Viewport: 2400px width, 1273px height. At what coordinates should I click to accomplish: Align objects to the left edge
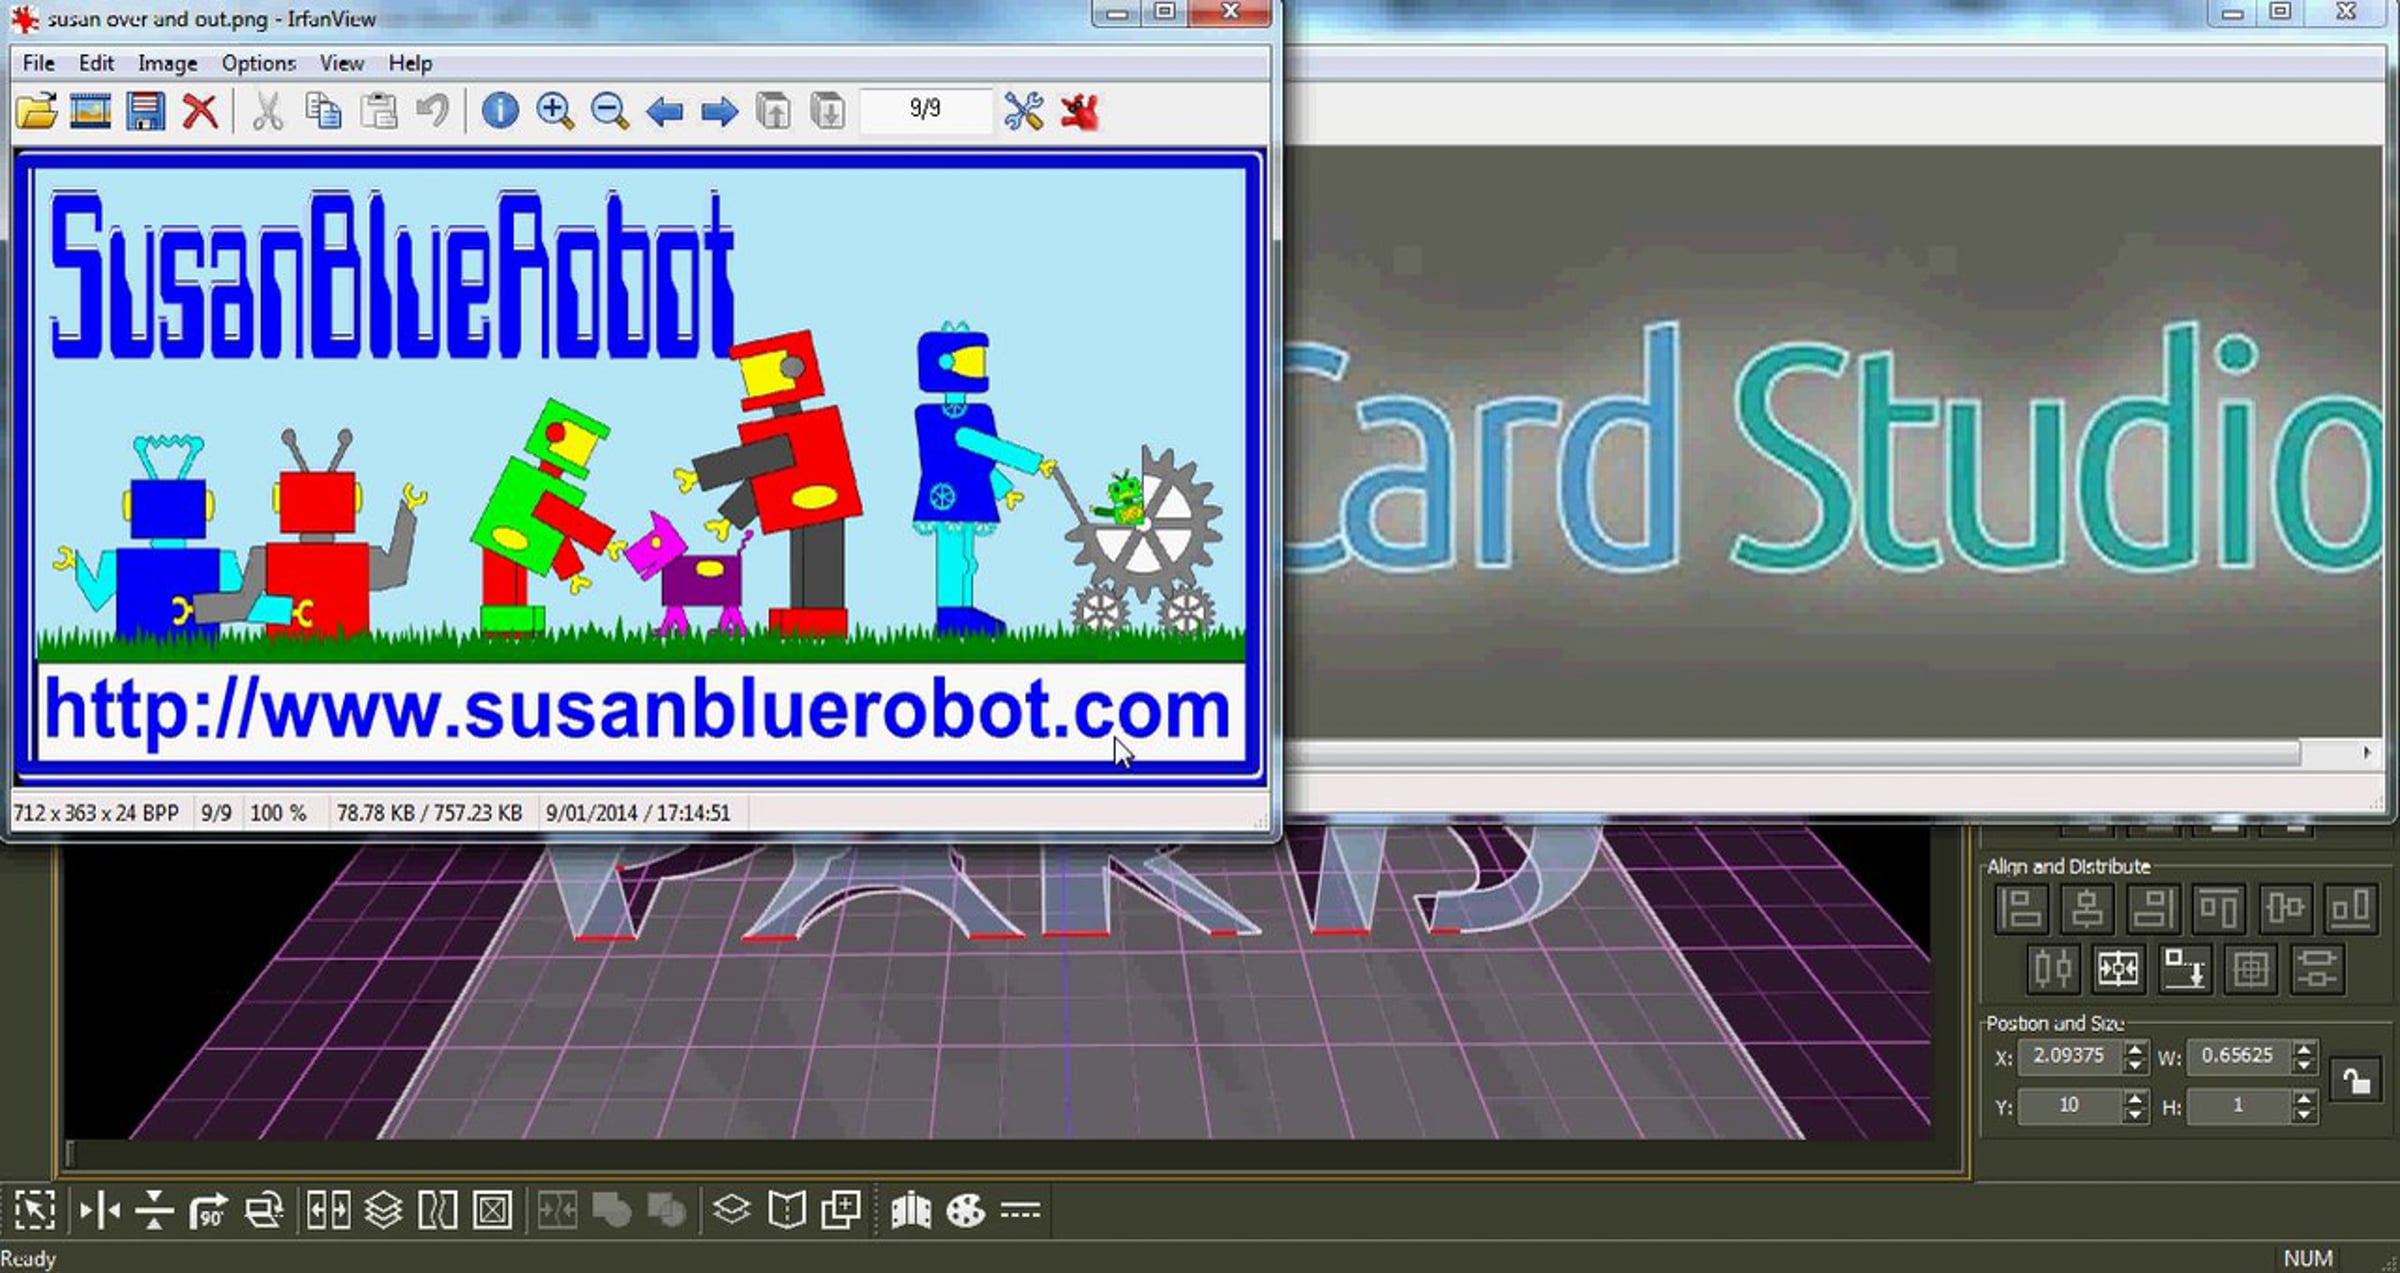coord(2021,909)
